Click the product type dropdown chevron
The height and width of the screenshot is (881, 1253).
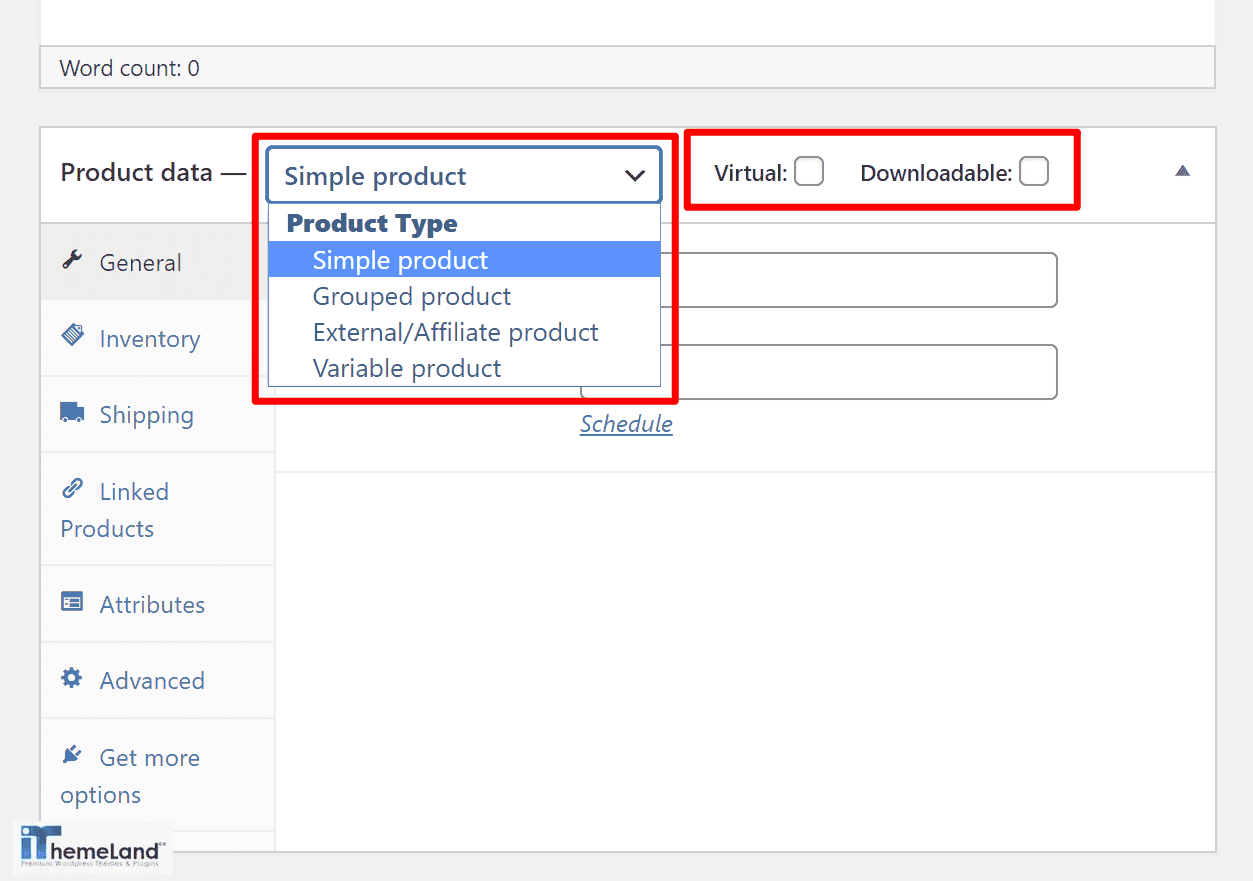pos(635,175)
